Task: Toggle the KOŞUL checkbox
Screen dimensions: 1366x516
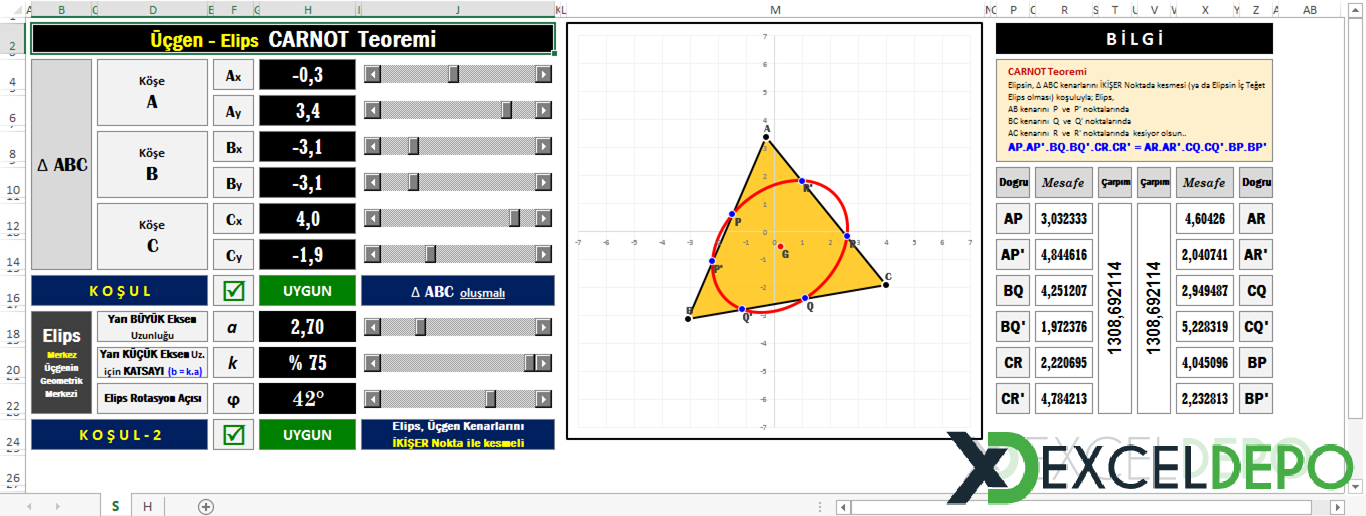Action: (x=233, y=291)
